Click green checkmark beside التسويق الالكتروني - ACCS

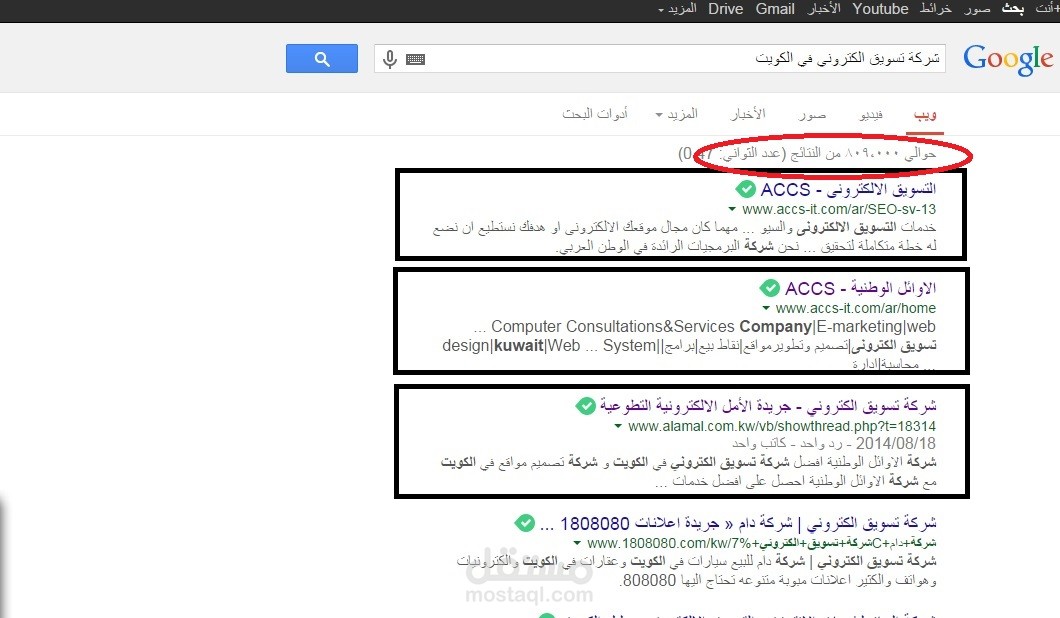click(746, 189)
